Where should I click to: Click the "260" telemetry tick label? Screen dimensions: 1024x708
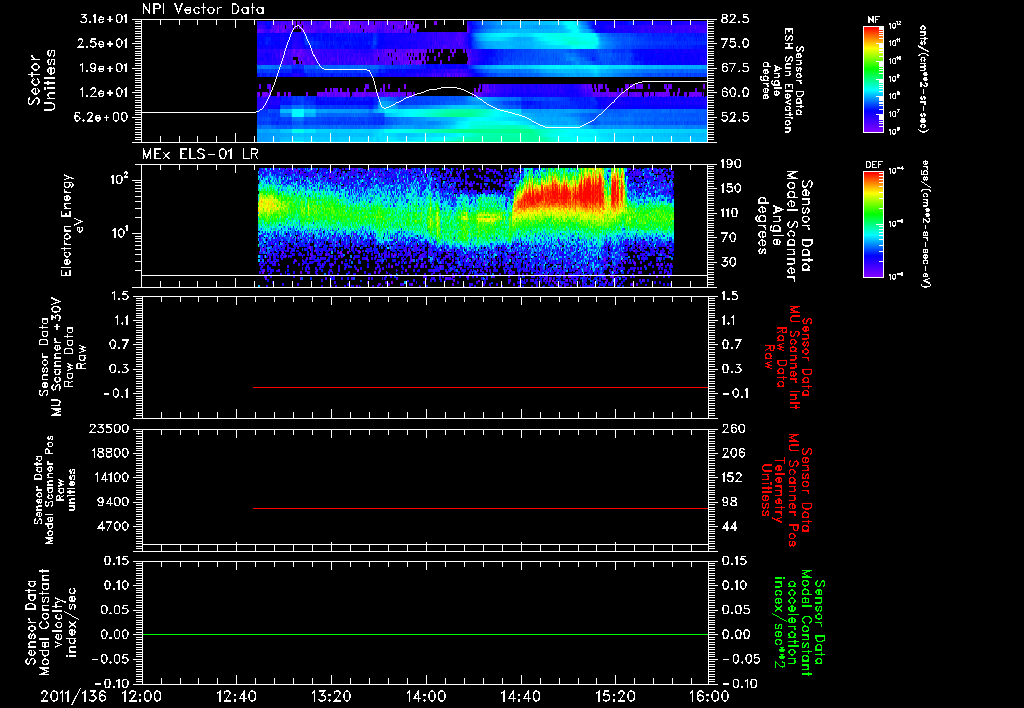tap(732, 429)
